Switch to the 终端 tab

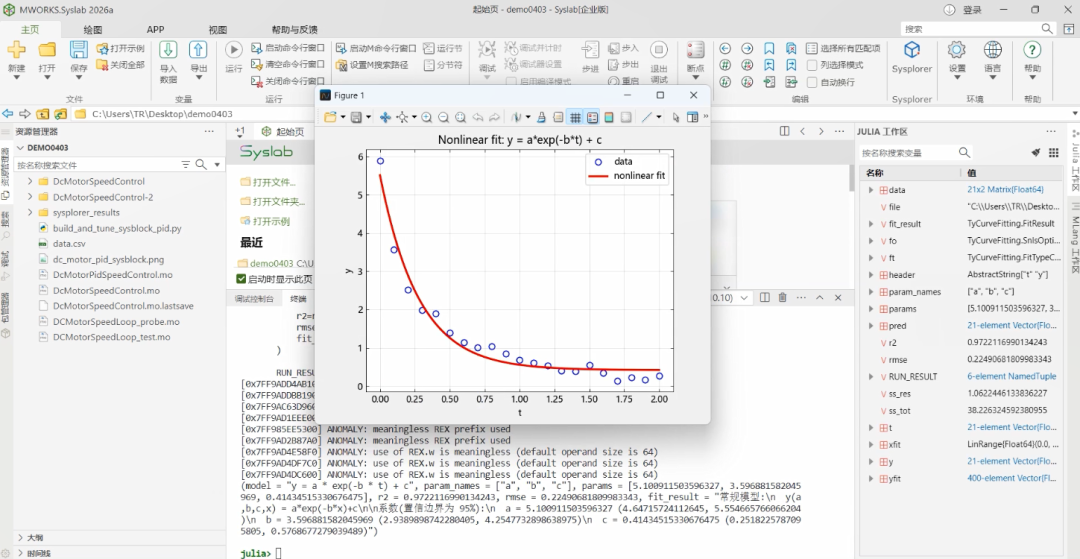click(298, 299)
